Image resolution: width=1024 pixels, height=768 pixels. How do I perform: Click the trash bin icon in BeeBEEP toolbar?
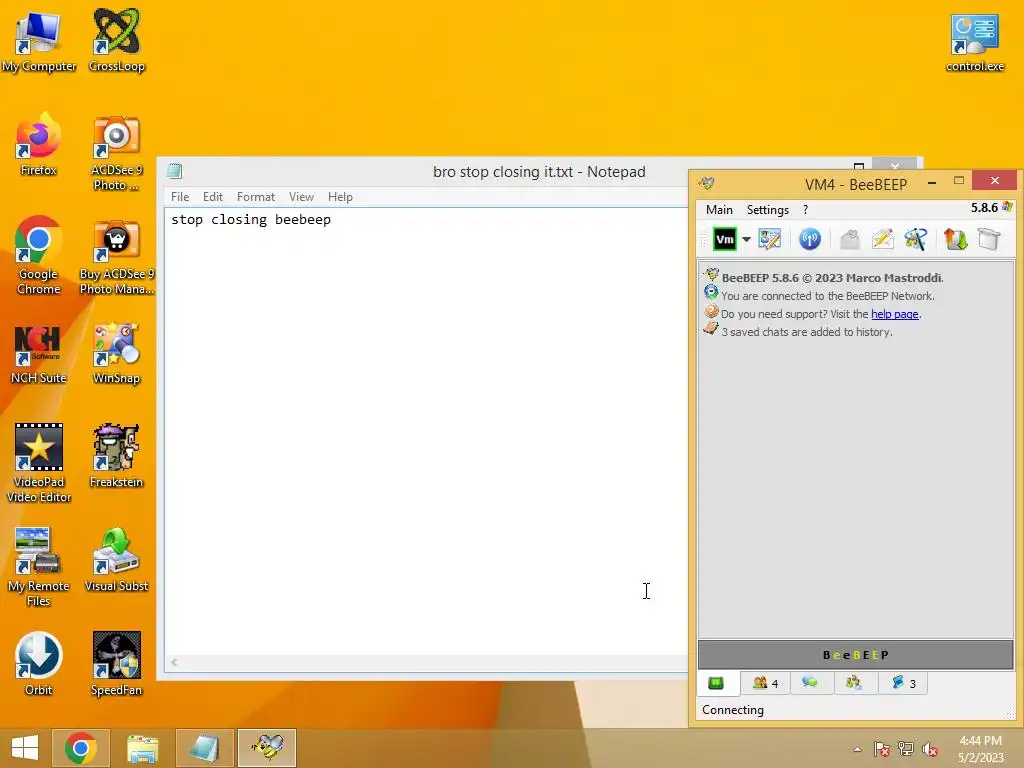989,239
